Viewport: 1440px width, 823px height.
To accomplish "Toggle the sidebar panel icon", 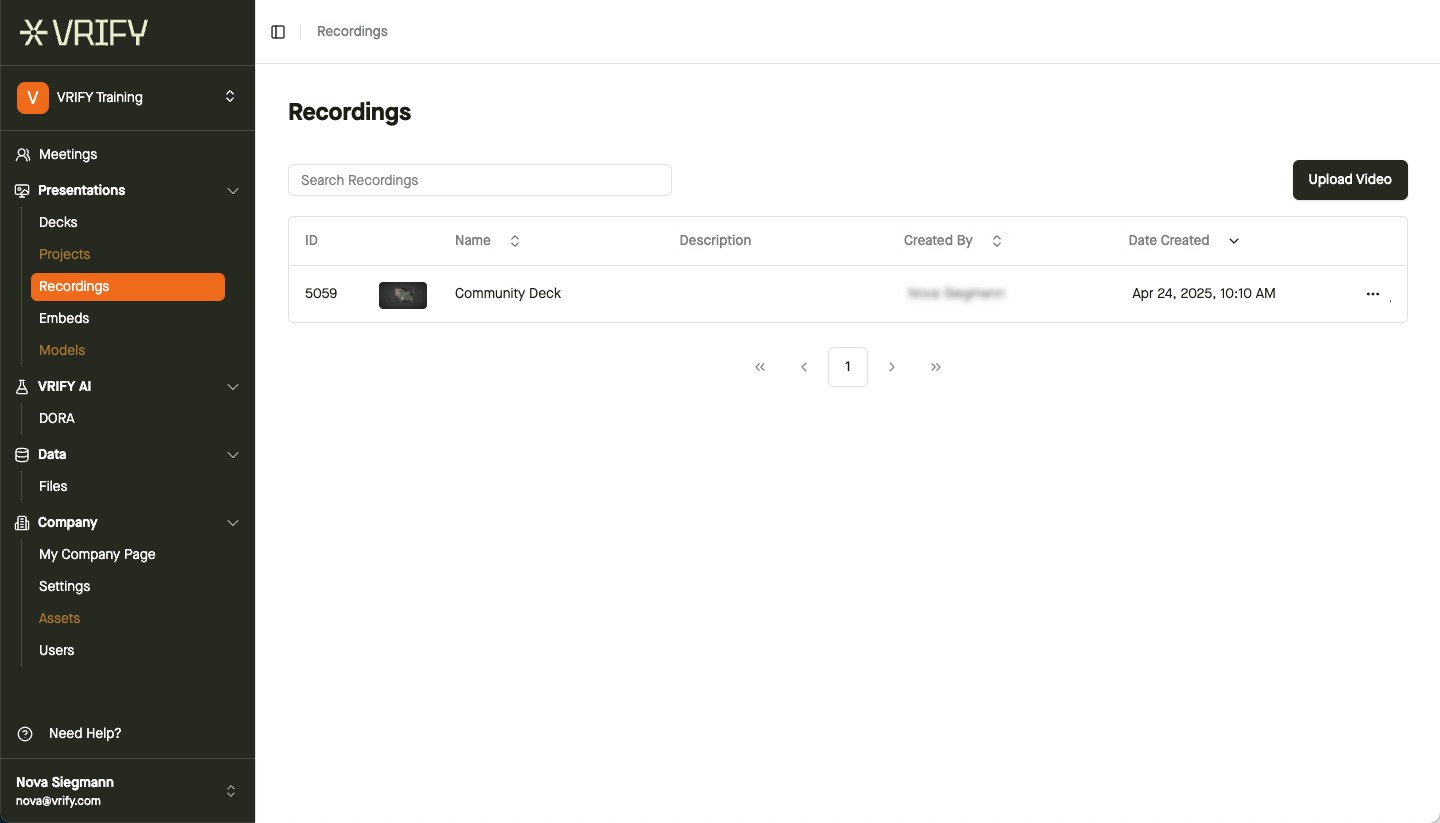I will (x=278, y=32).
